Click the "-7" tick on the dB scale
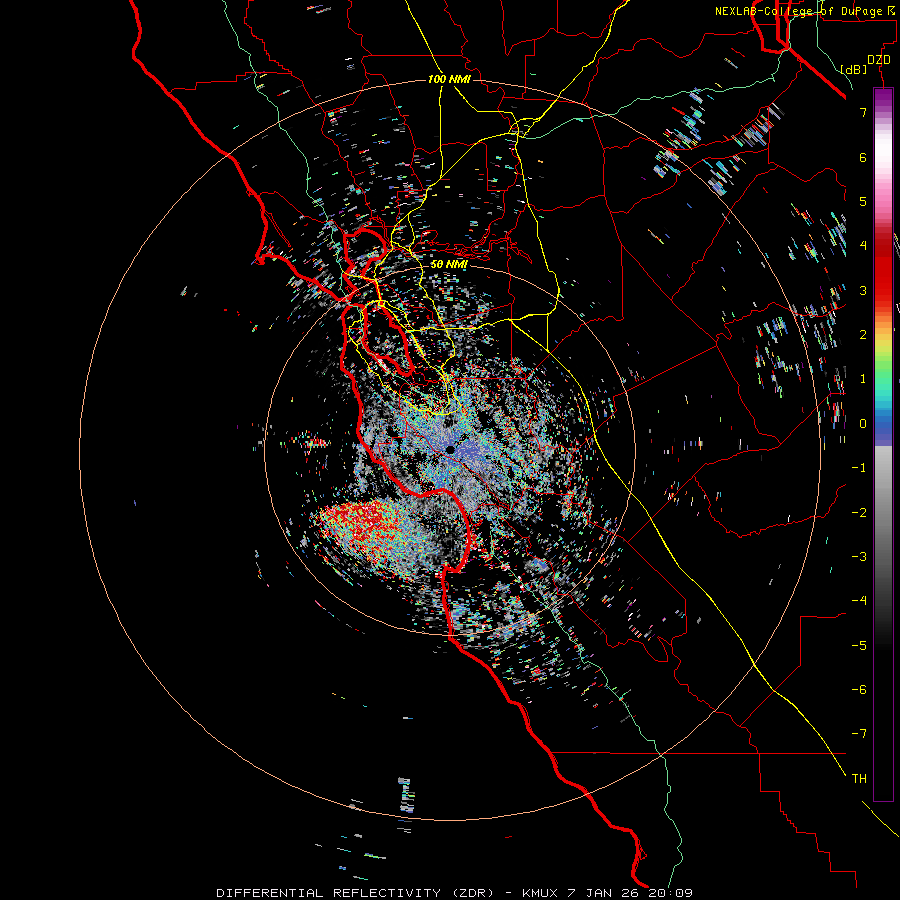Screen dimensions: 900x900 point(859,734)
